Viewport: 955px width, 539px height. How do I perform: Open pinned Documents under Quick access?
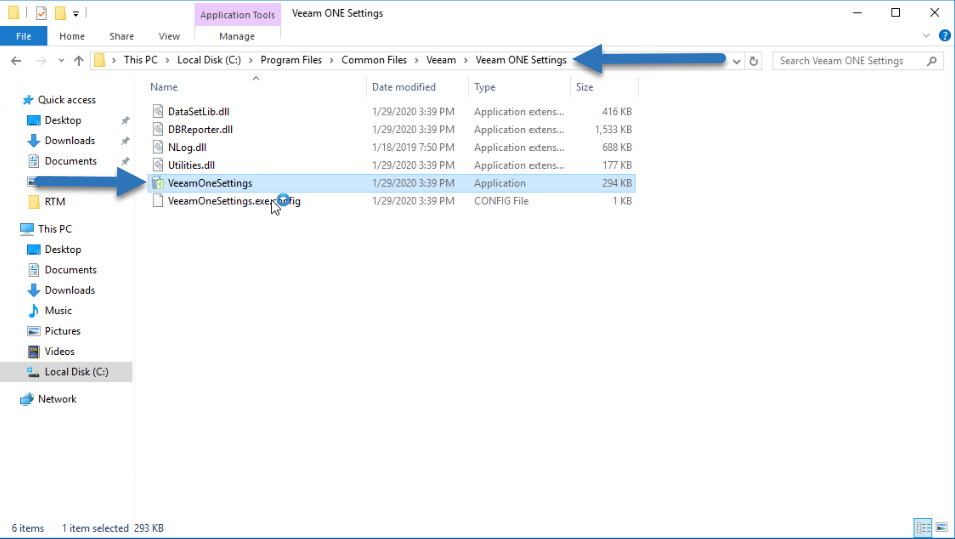point(71,161)
